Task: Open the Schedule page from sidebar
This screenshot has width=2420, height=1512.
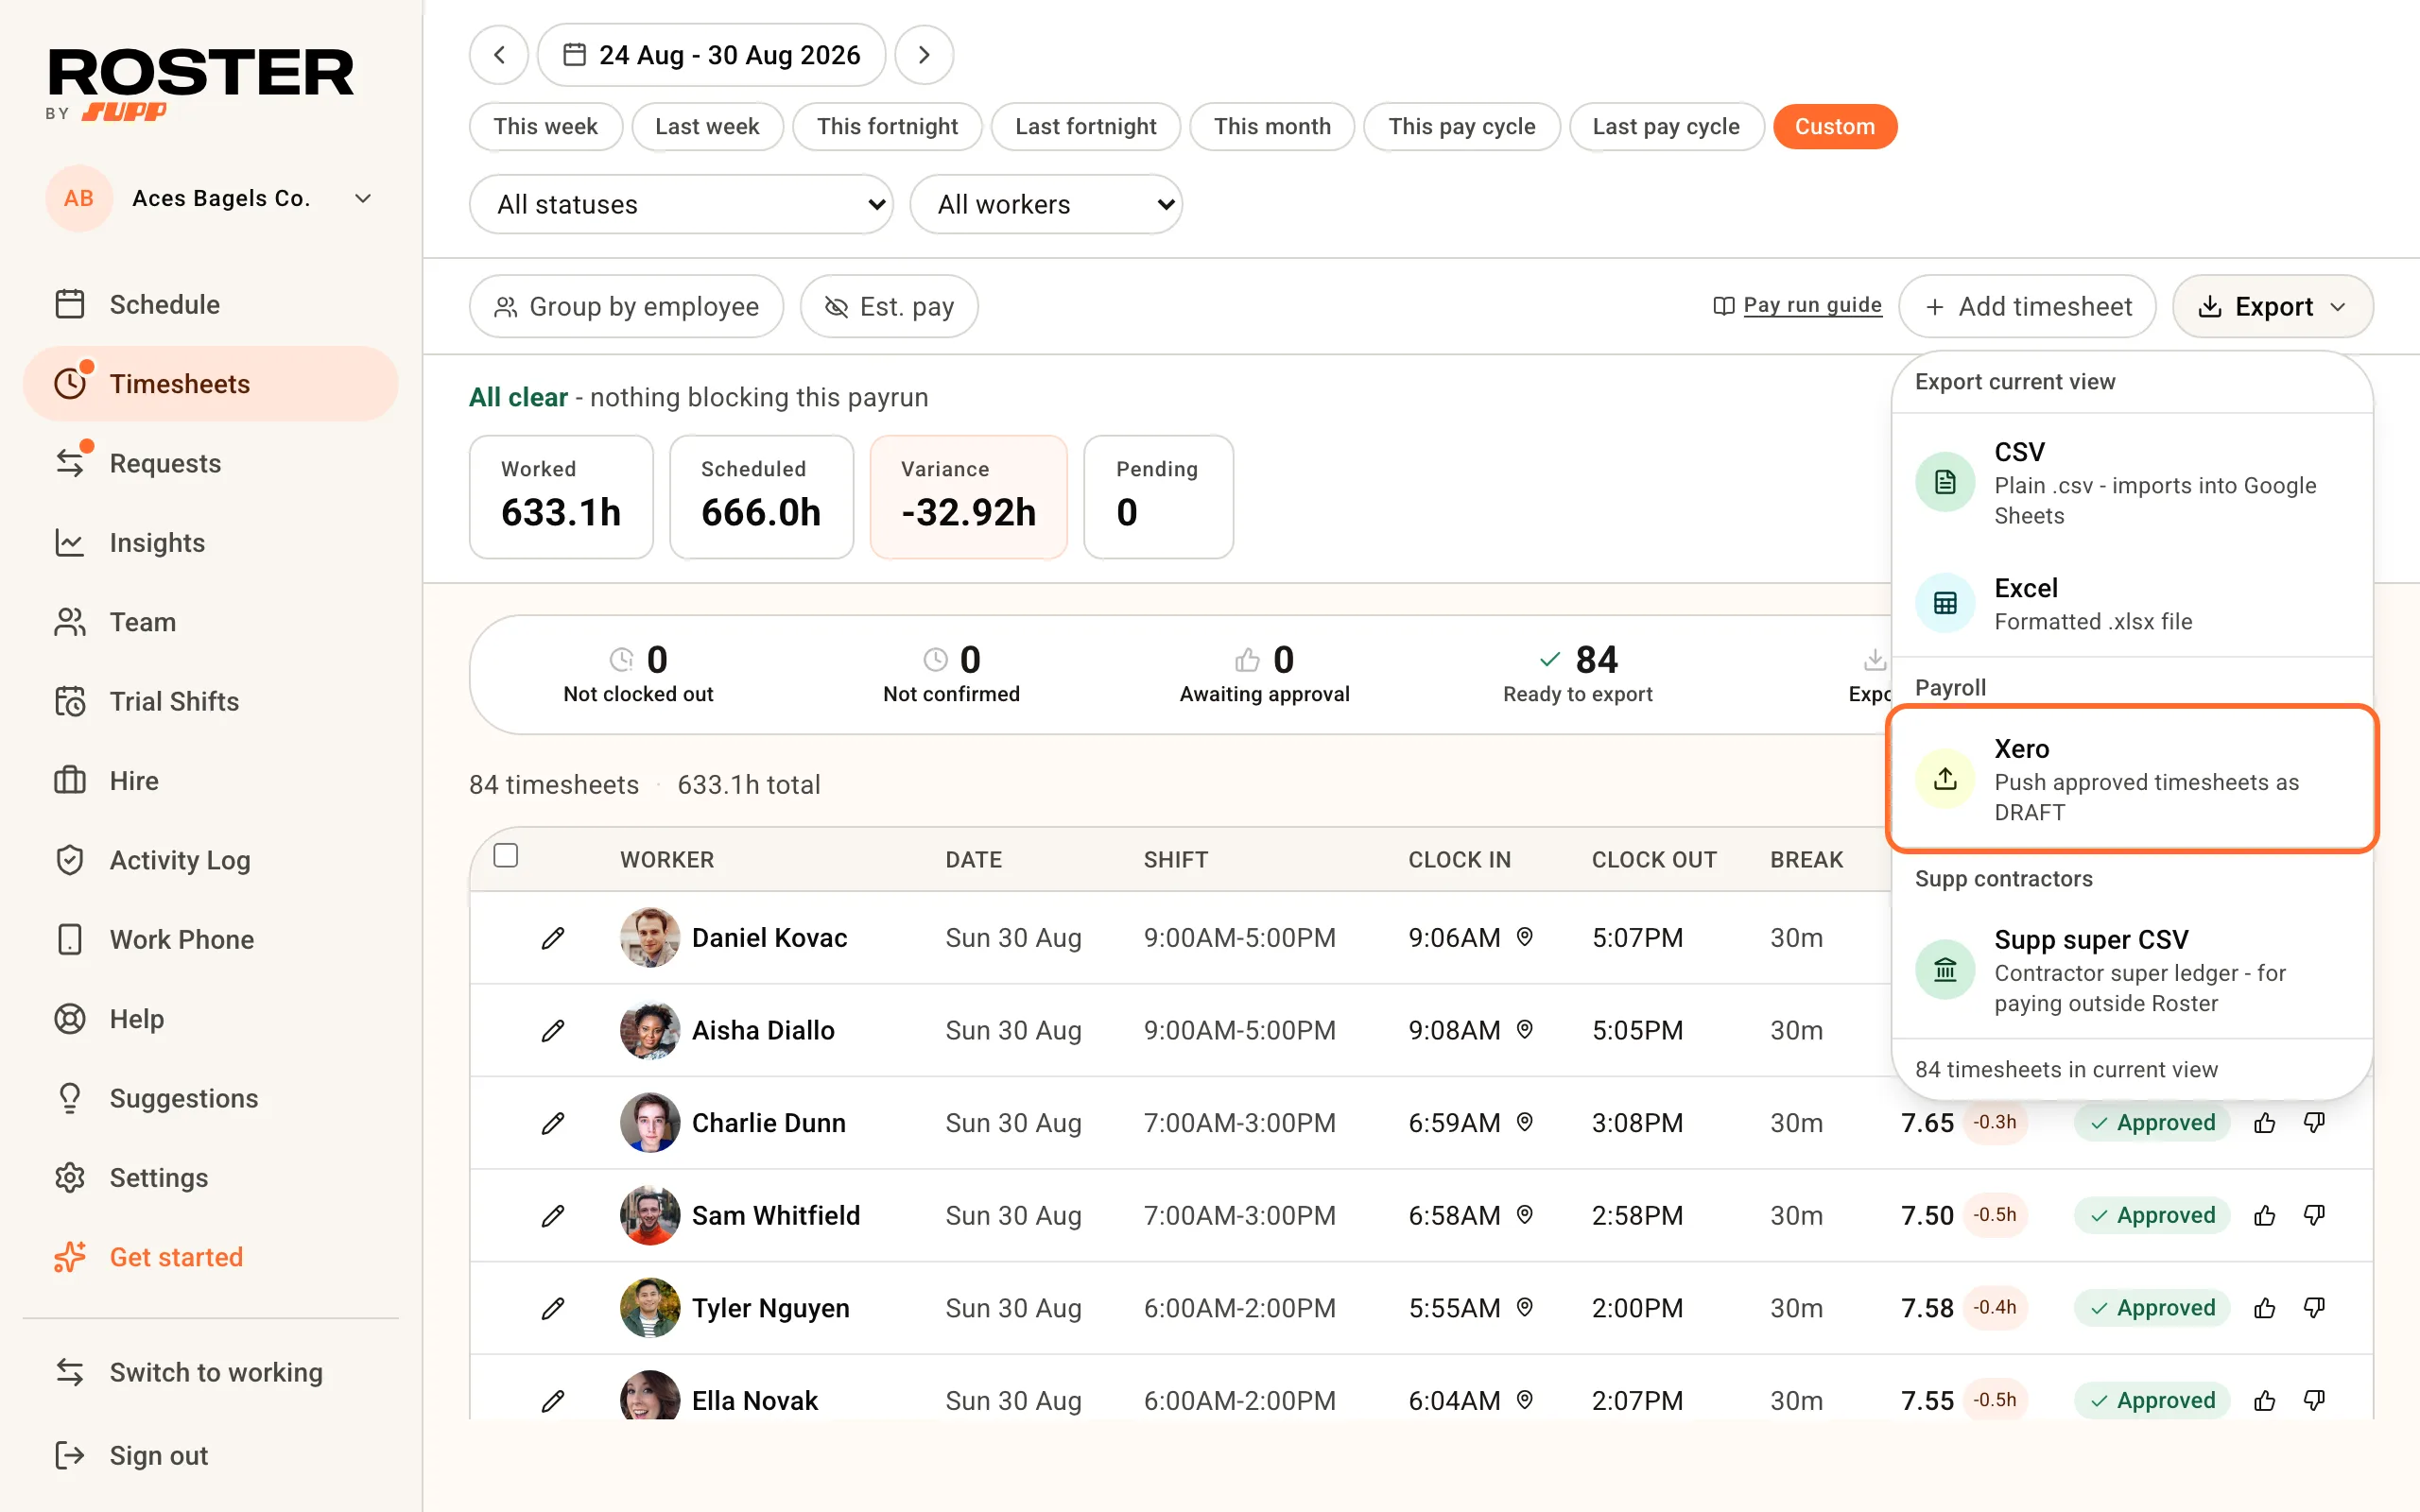Action: point(210,304)
